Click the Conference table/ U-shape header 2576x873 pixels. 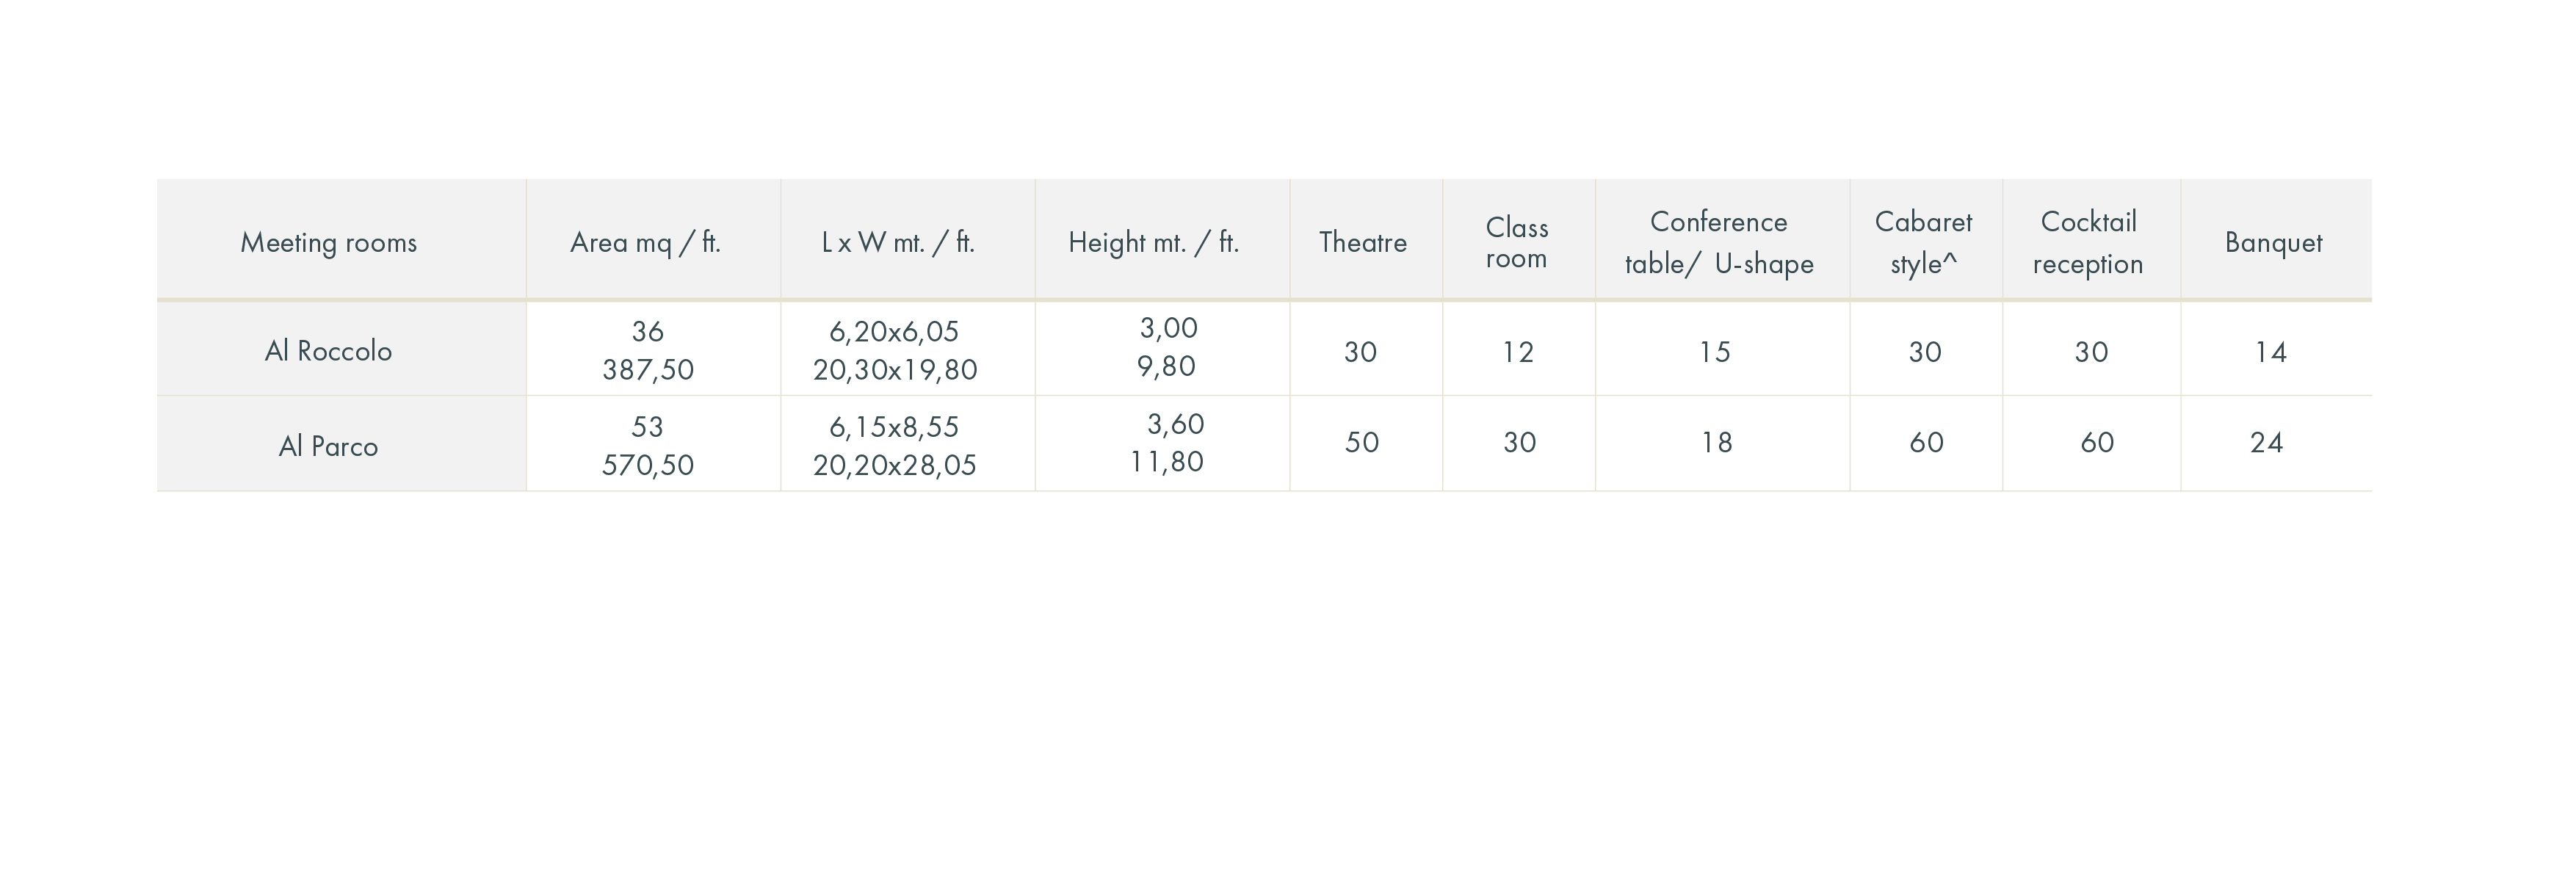(x=1718, y=242)
